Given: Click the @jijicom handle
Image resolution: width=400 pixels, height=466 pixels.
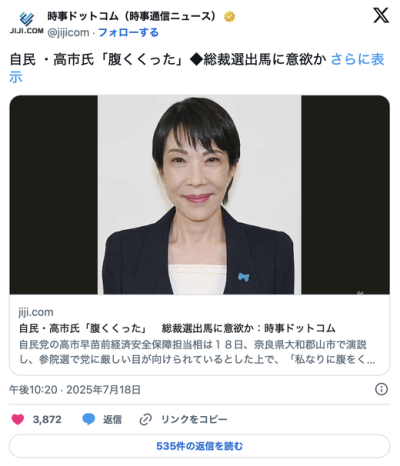Looking at the screenshot, I should 68,32.
